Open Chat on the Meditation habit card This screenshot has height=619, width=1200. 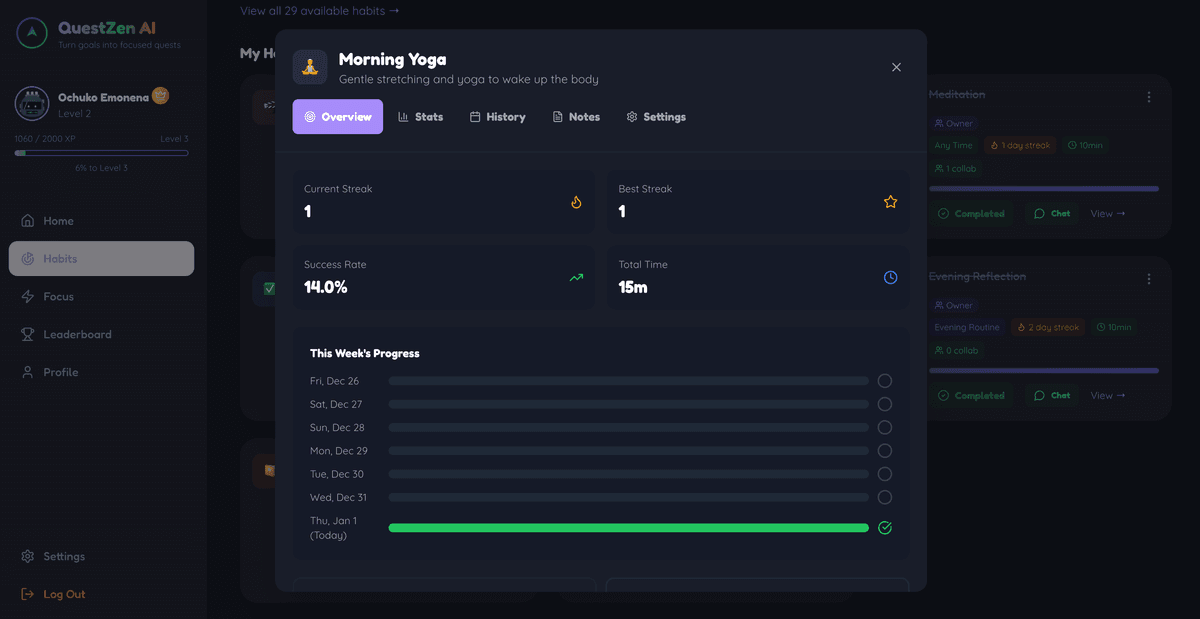tap(1051, 213)
